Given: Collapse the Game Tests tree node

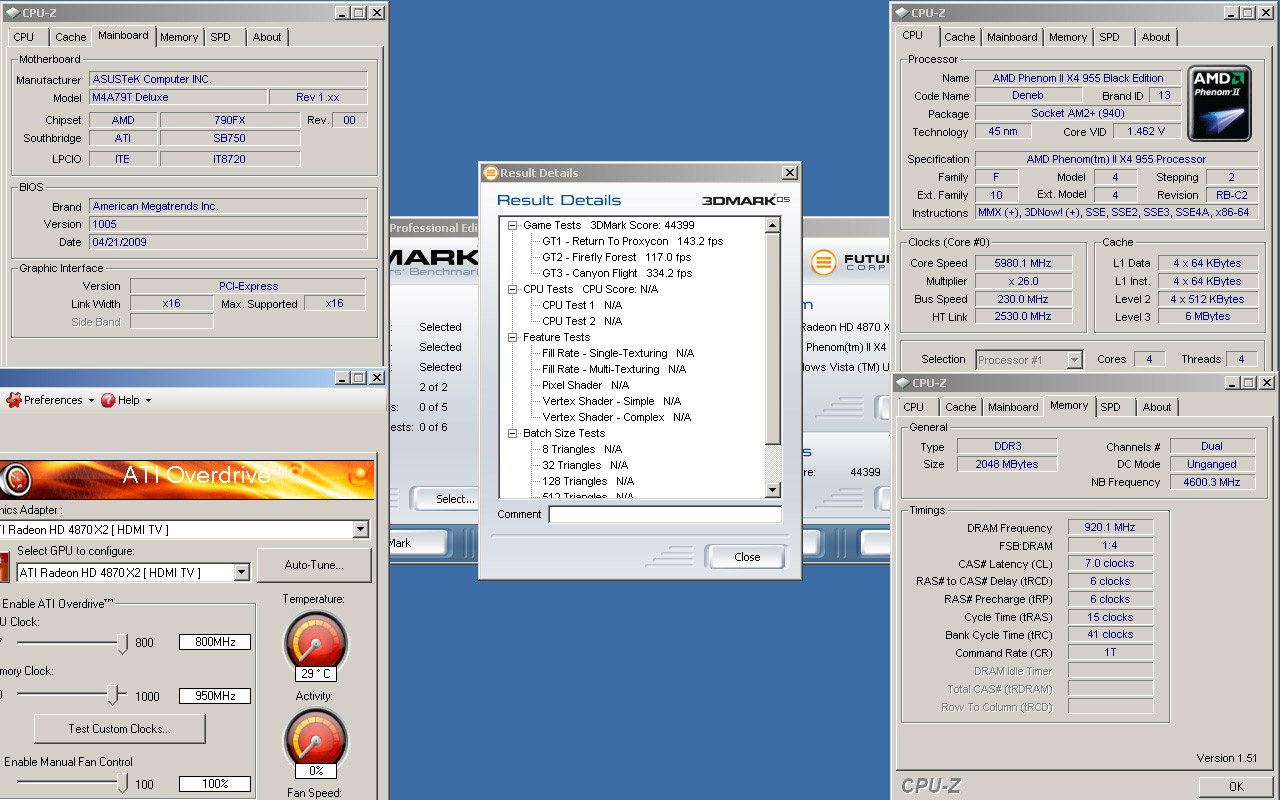Looking at the screenshot, I should [x=513, y=225].
